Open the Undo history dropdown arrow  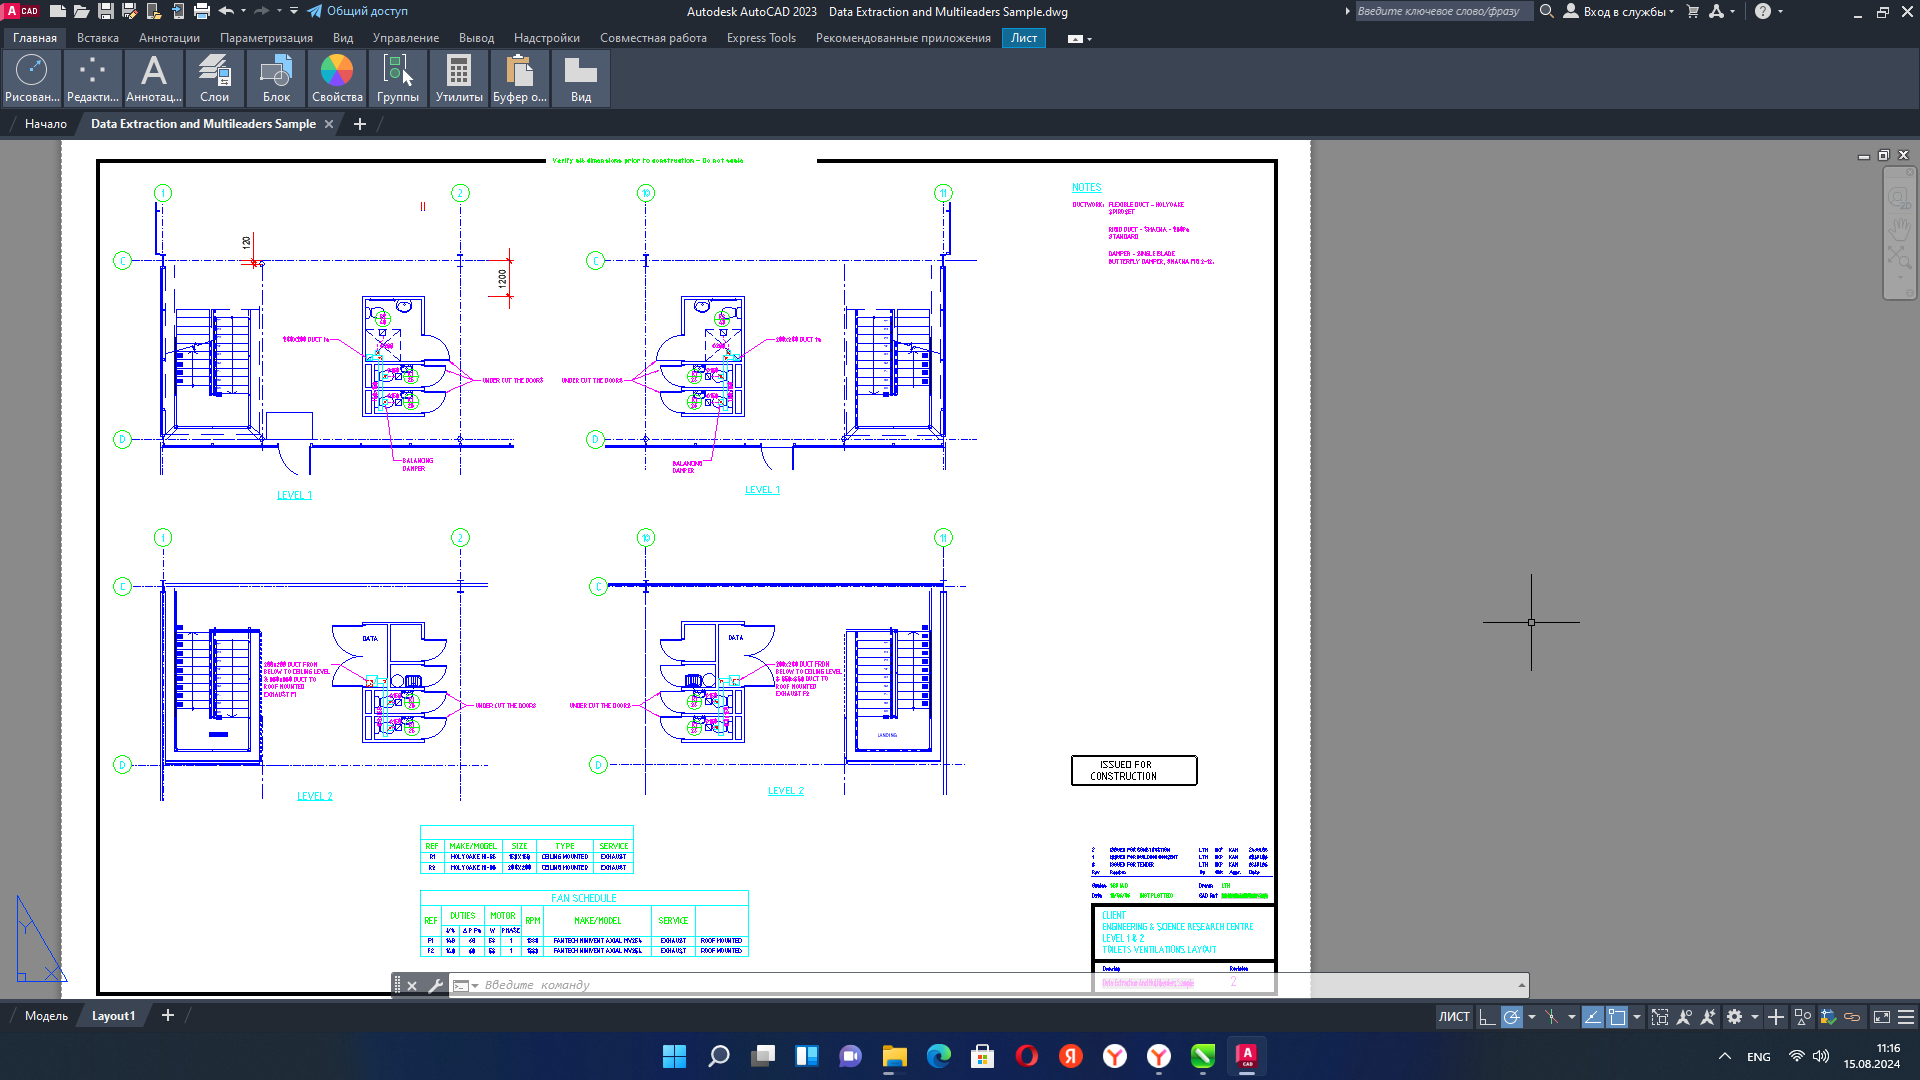click(x=243, y=12)
